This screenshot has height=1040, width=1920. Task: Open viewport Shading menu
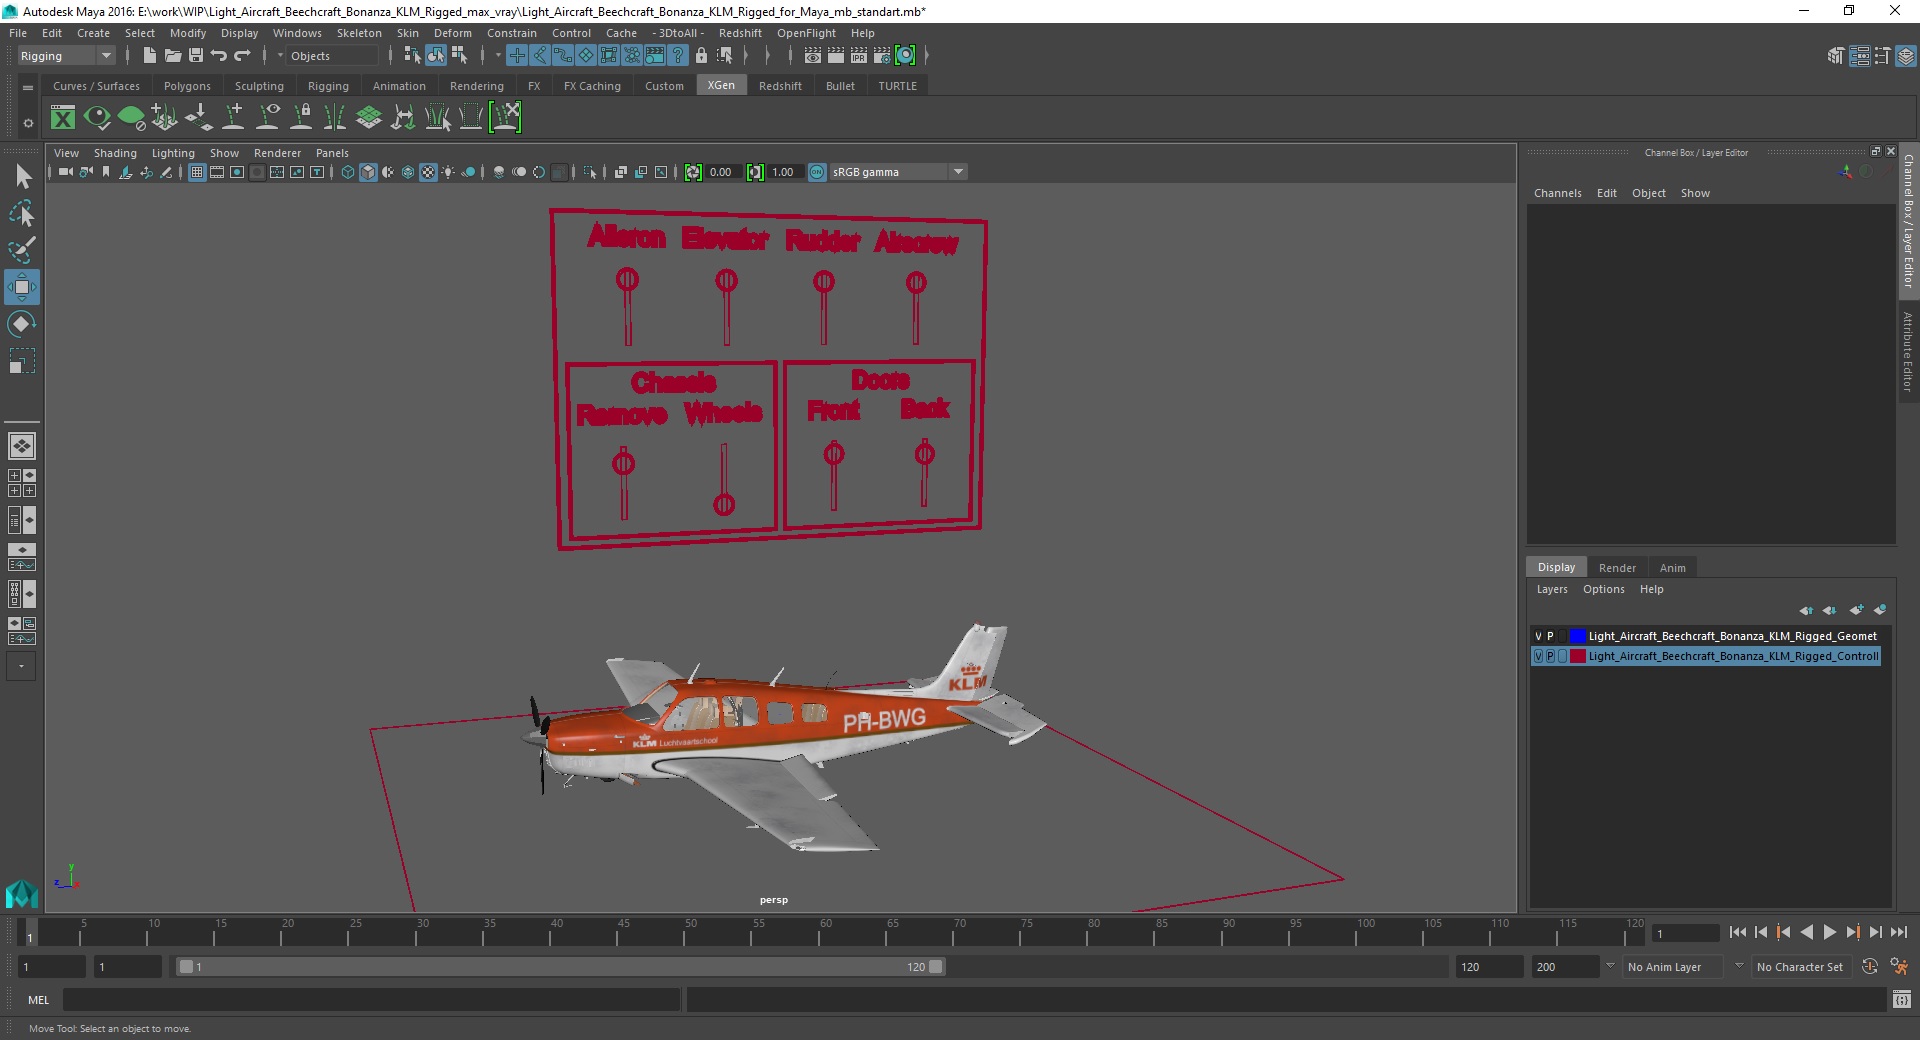[115, 153]
